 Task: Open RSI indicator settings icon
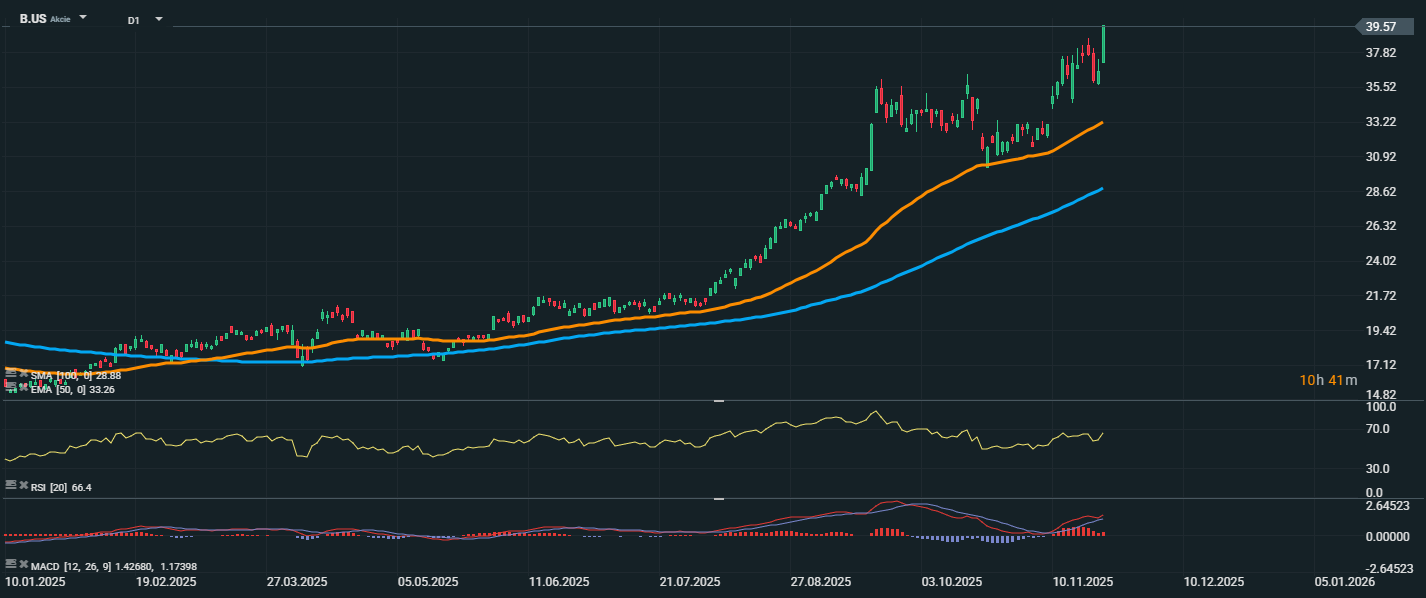[x=10, y=486]
